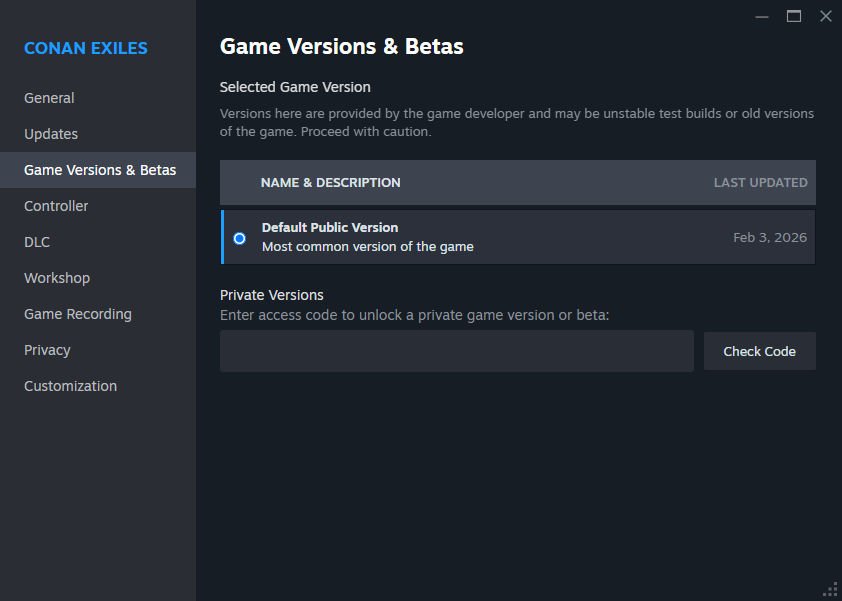Click the CONAN EXILES game title
This screenshot has width=842, height=601.
[86, 48]
